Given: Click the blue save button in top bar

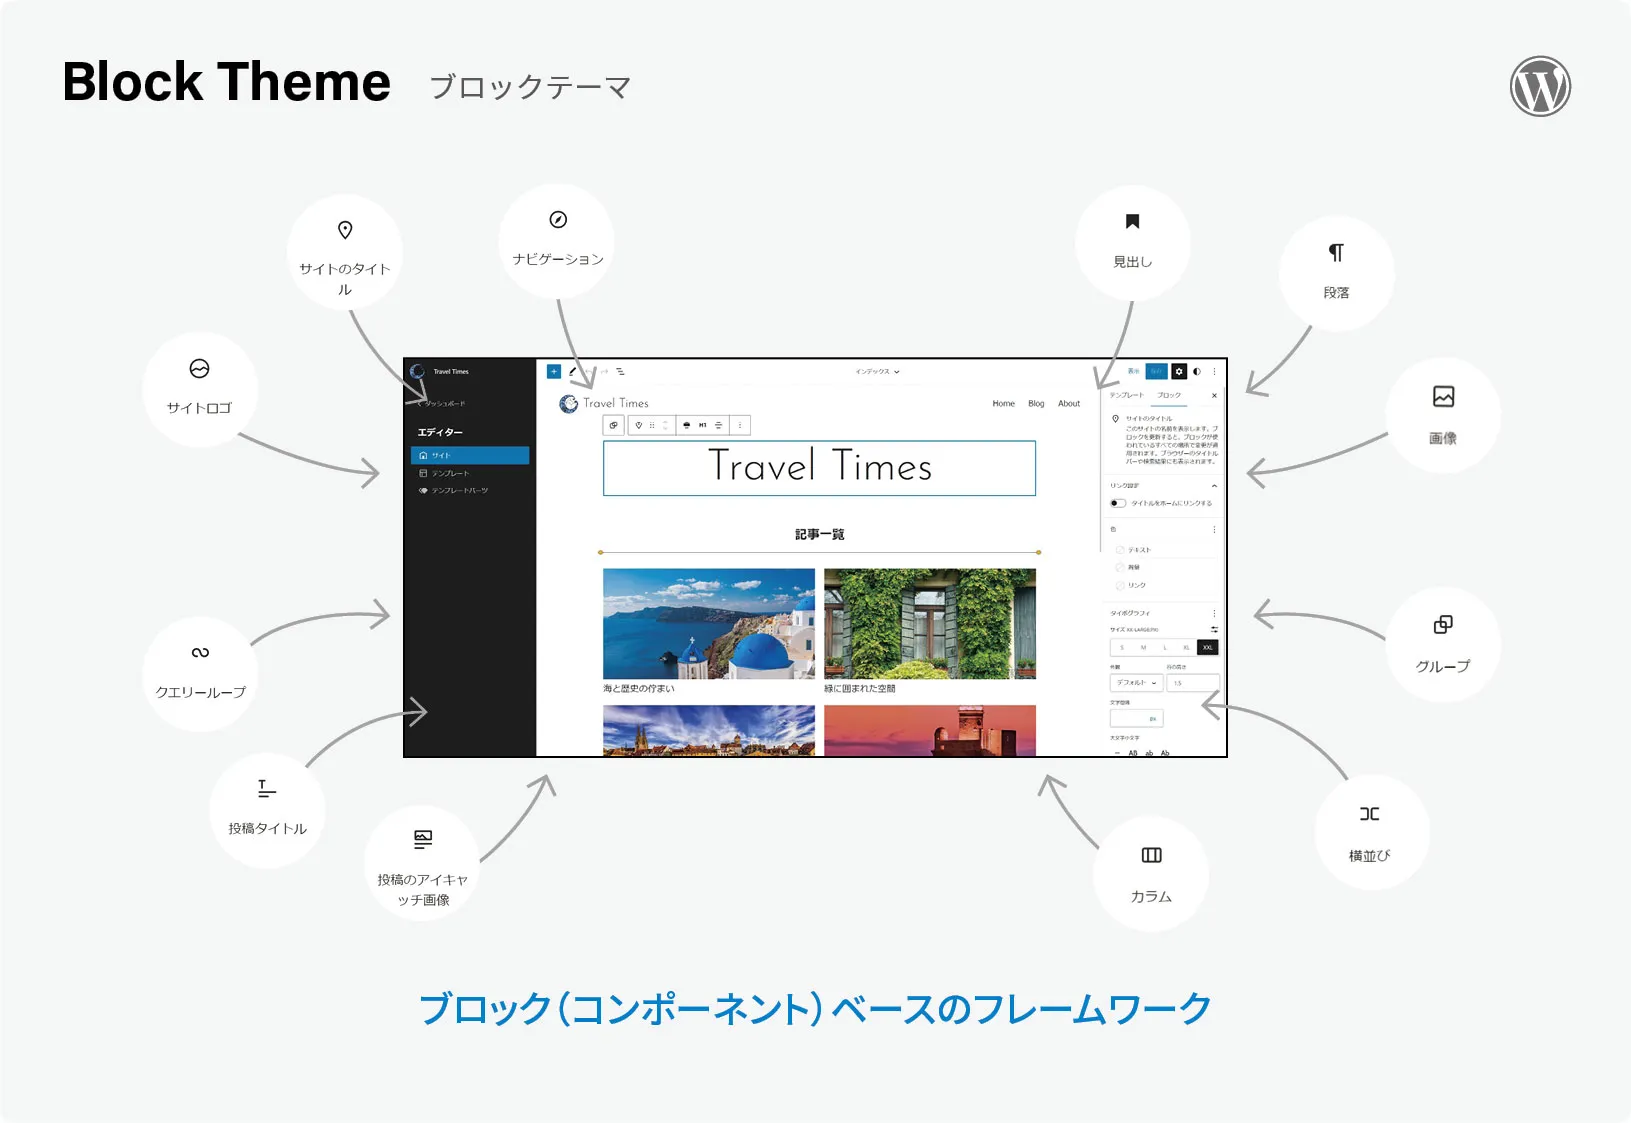Looking at the screenshot, I should tap(1156, 371).
